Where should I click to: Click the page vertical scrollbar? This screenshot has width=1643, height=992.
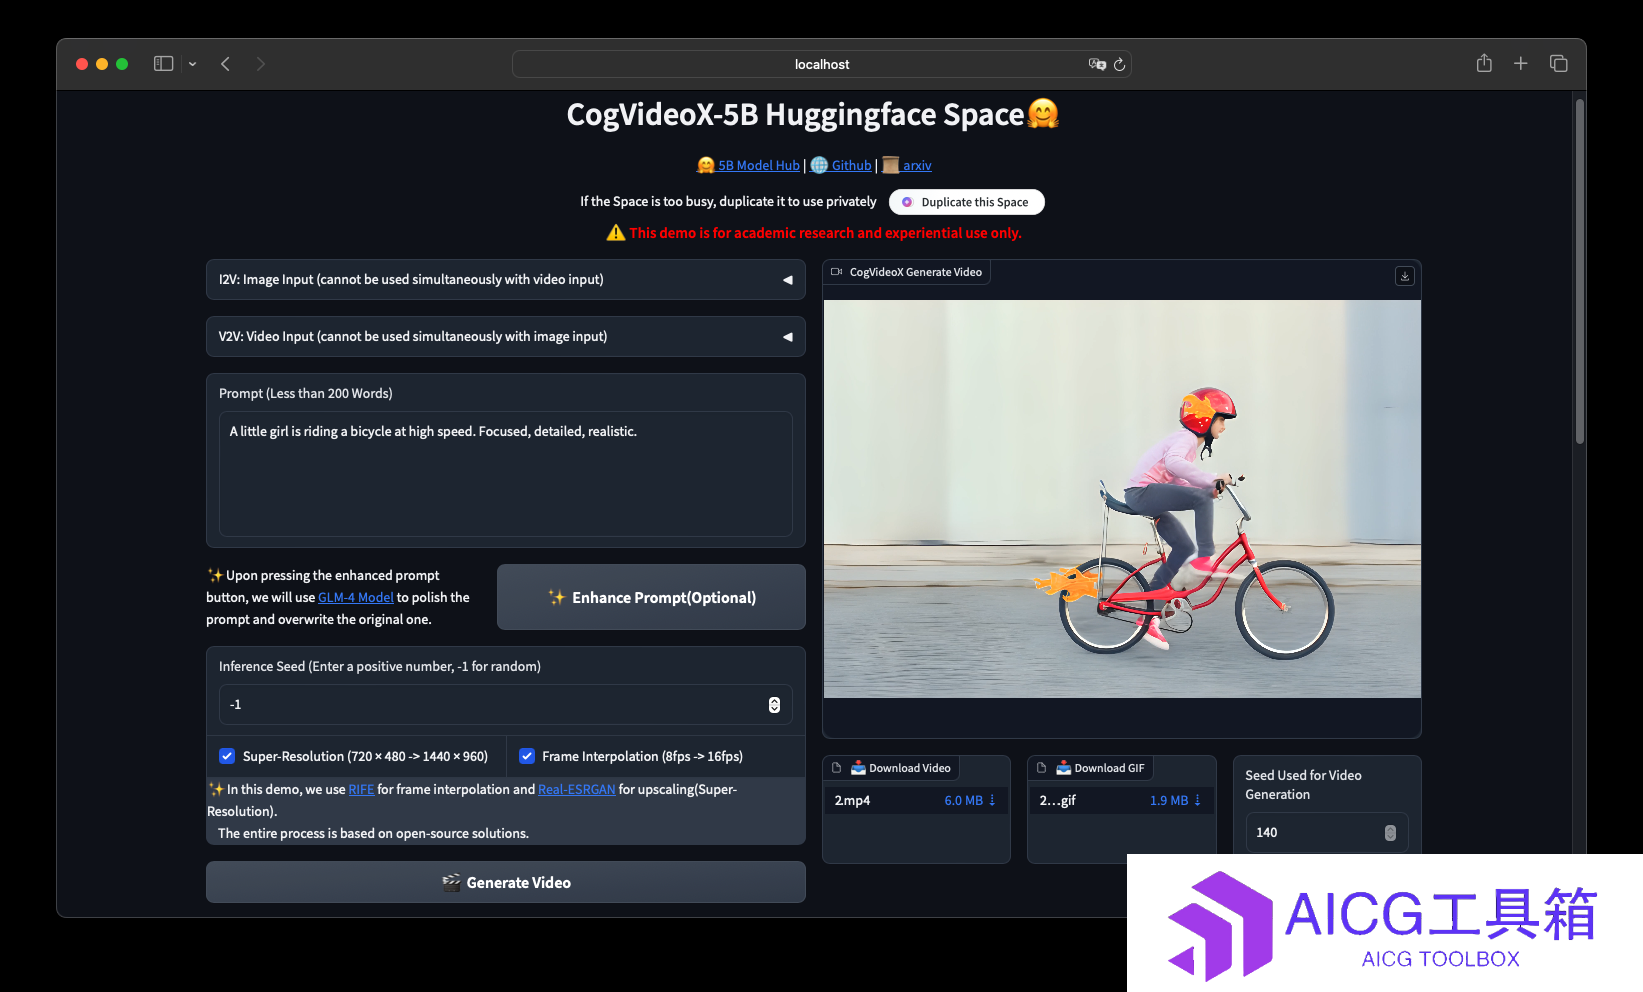[x=1580, y=271]
